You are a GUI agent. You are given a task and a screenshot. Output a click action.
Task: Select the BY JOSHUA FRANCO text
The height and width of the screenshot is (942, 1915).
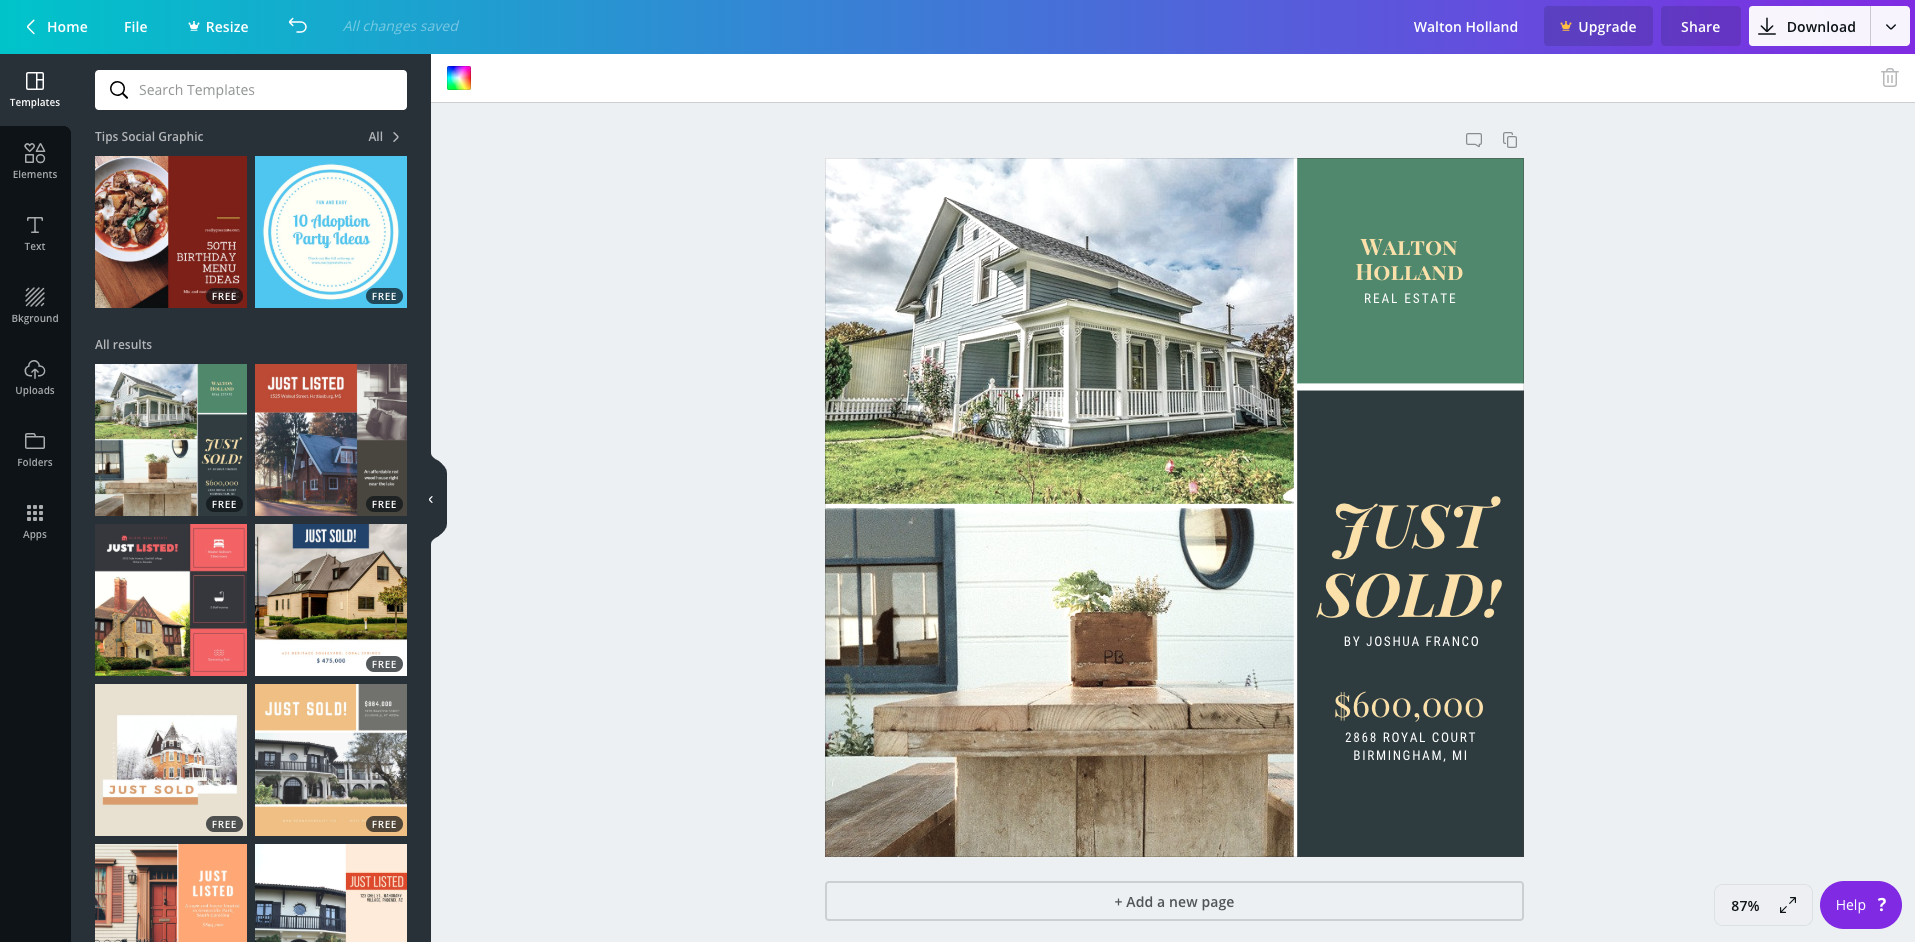coord(1411,642)
